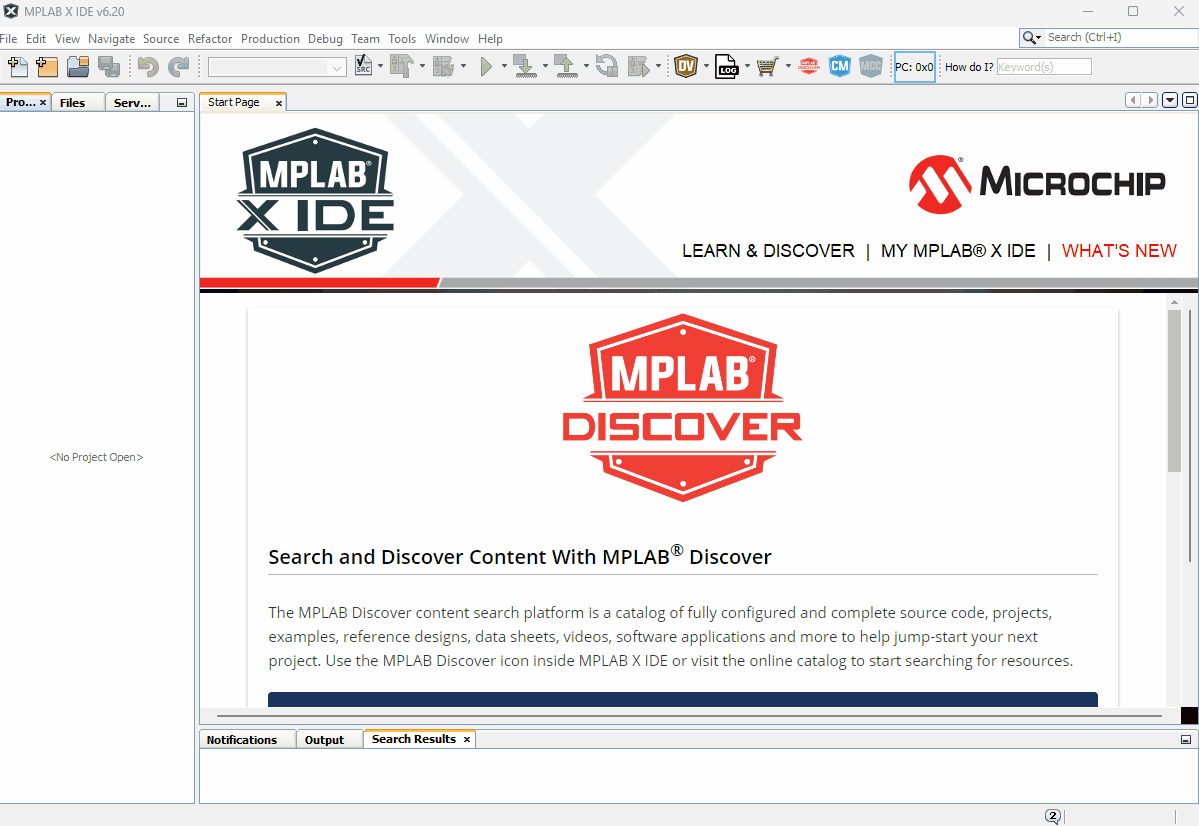Image resolution: width=1199 pixels, height=826 pixels.
Task: Click the Save All icon
Action: tap(109, 67)
